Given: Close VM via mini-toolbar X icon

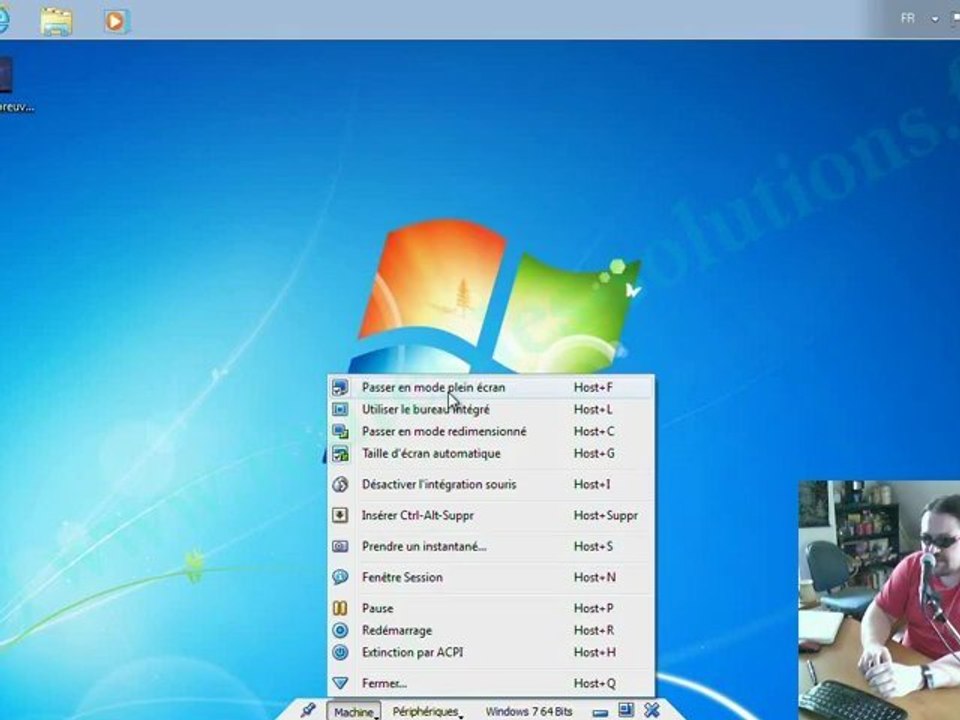Looking at the screenshot, I should (x=651, y=710).
